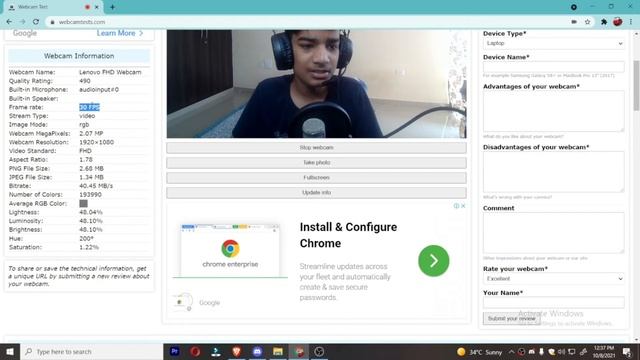Reload the webcam test page
The width and height of the screenshot is (640, 360).
point(36,22)
